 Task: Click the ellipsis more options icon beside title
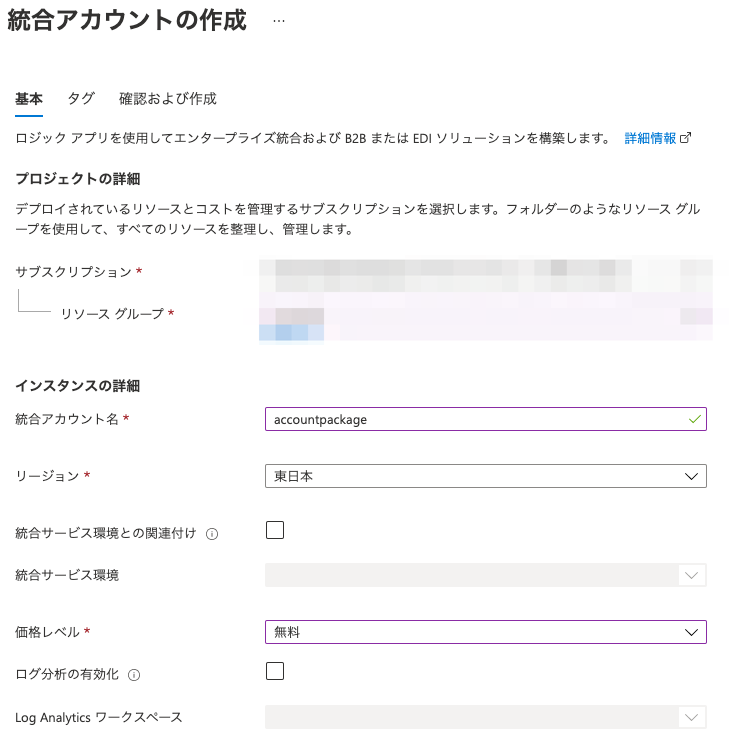click(x=279, y=21)
